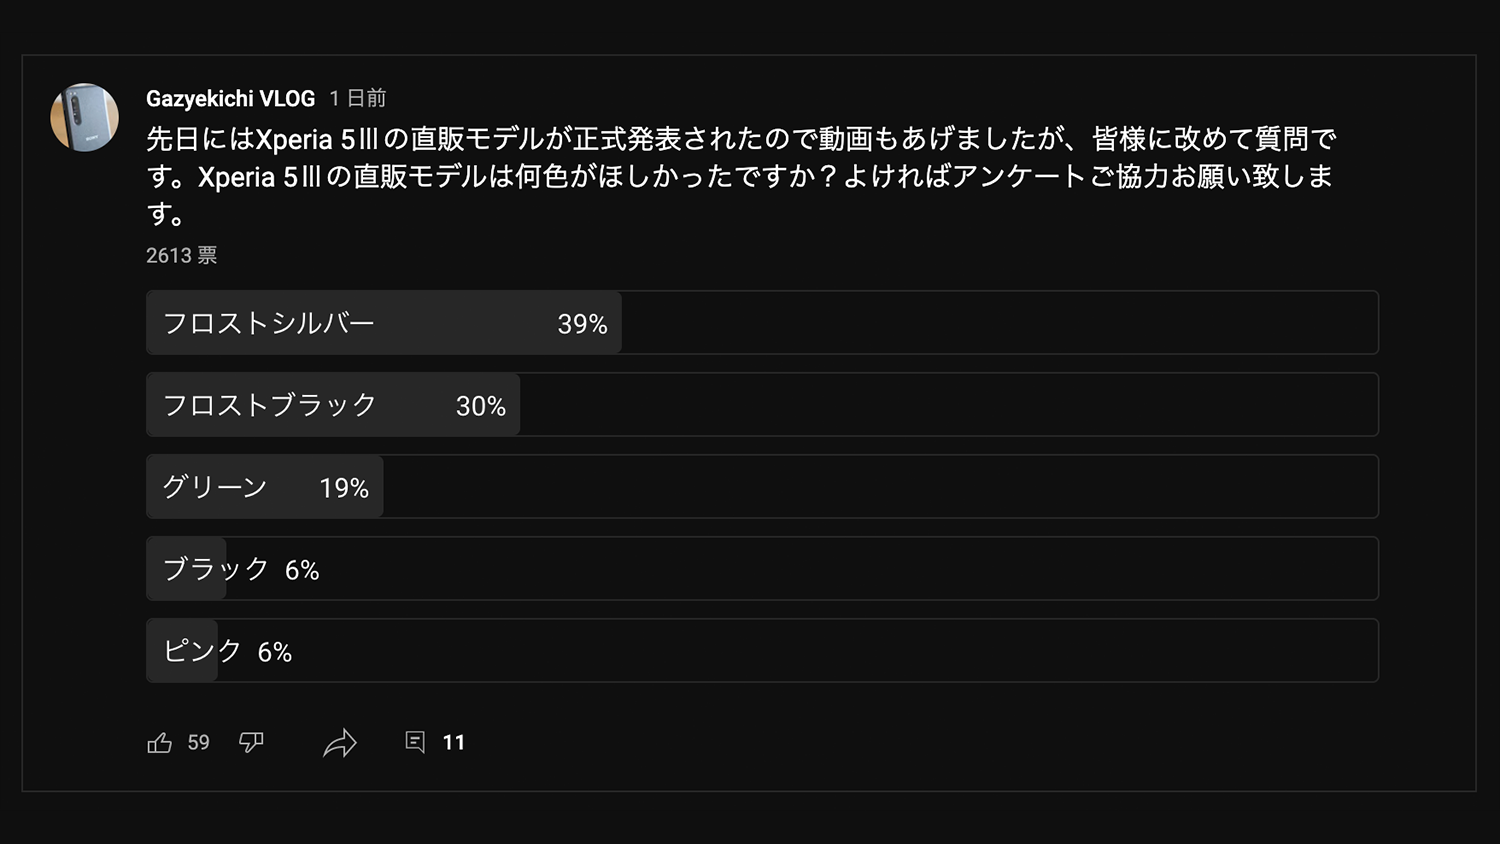Vote for フロストシルバー option
The image size is (1500, 844).
[x=269, y=323]
